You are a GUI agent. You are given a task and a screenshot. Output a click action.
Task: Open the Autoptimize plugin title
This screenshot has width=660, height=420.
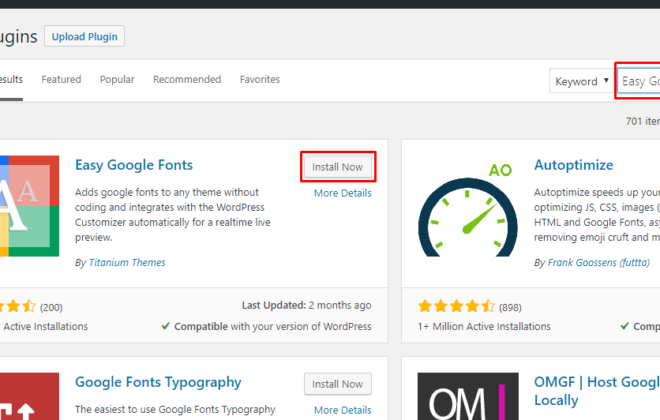[x=574, y=165]
